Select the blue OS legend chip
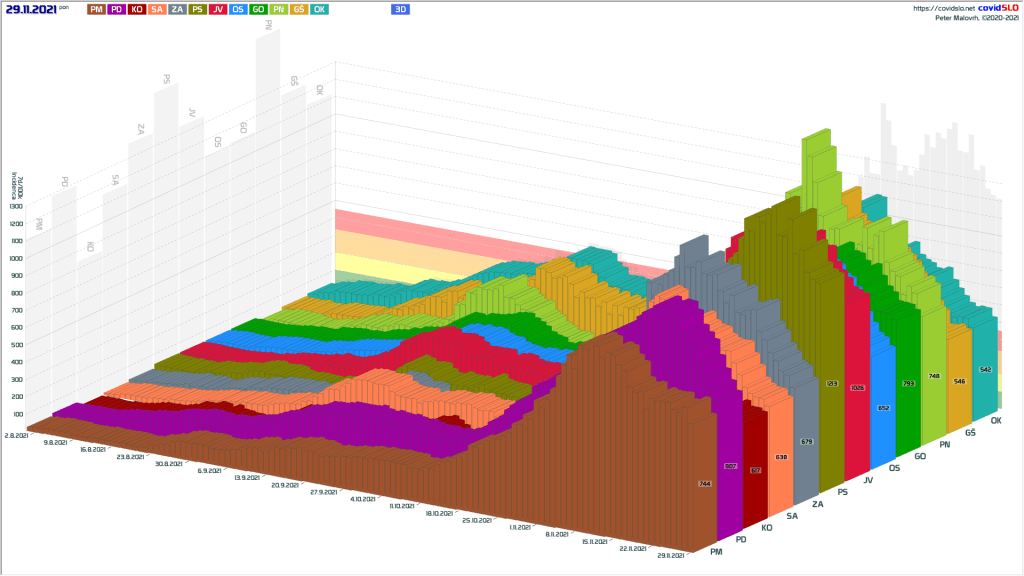The width and height of the screenshot is (1024, 576). pos(238,9)
